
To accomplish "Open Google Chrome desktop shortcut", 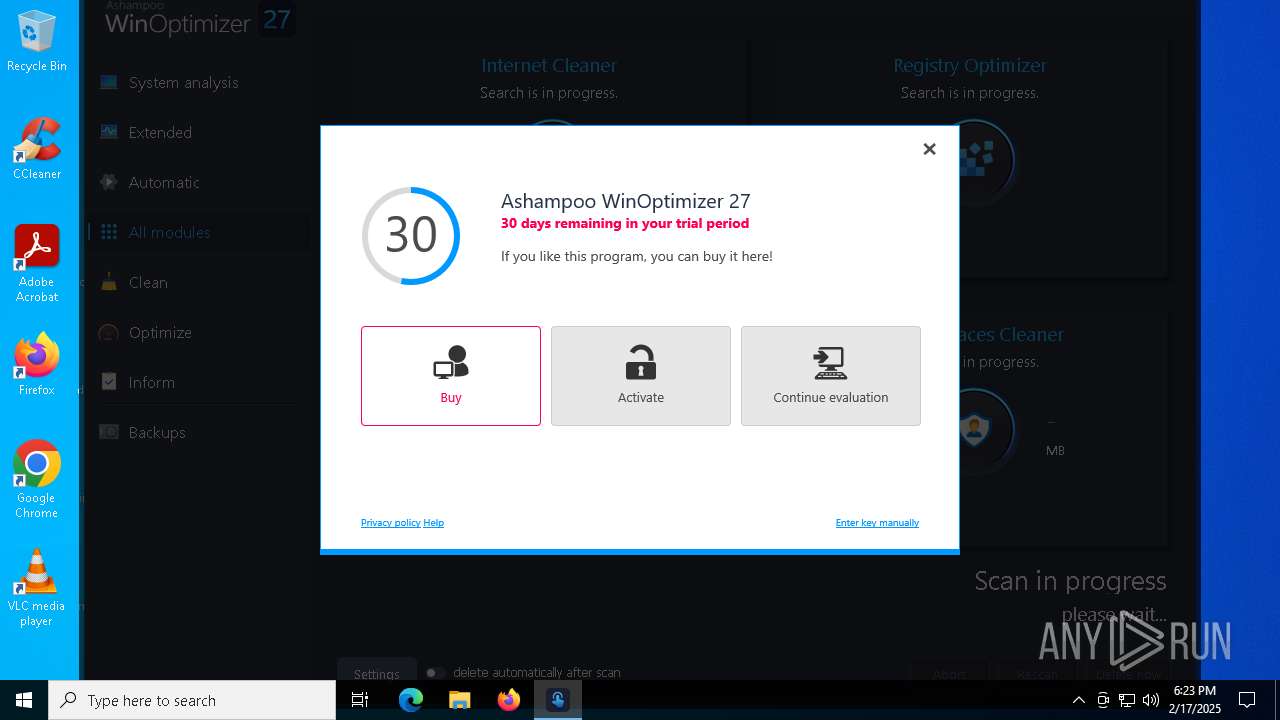I will pyautogui.click(x=37, y=480).
